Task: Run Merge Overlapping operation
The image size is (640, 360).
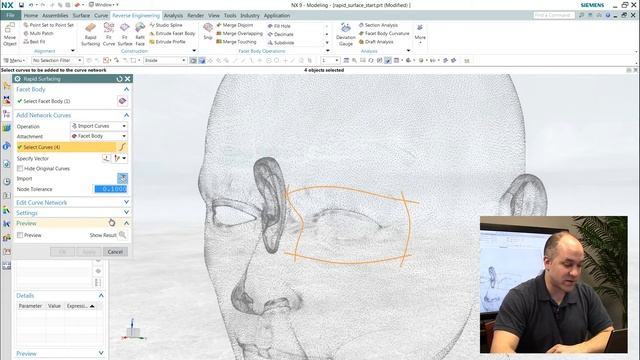Action: [x=239, y=33]
